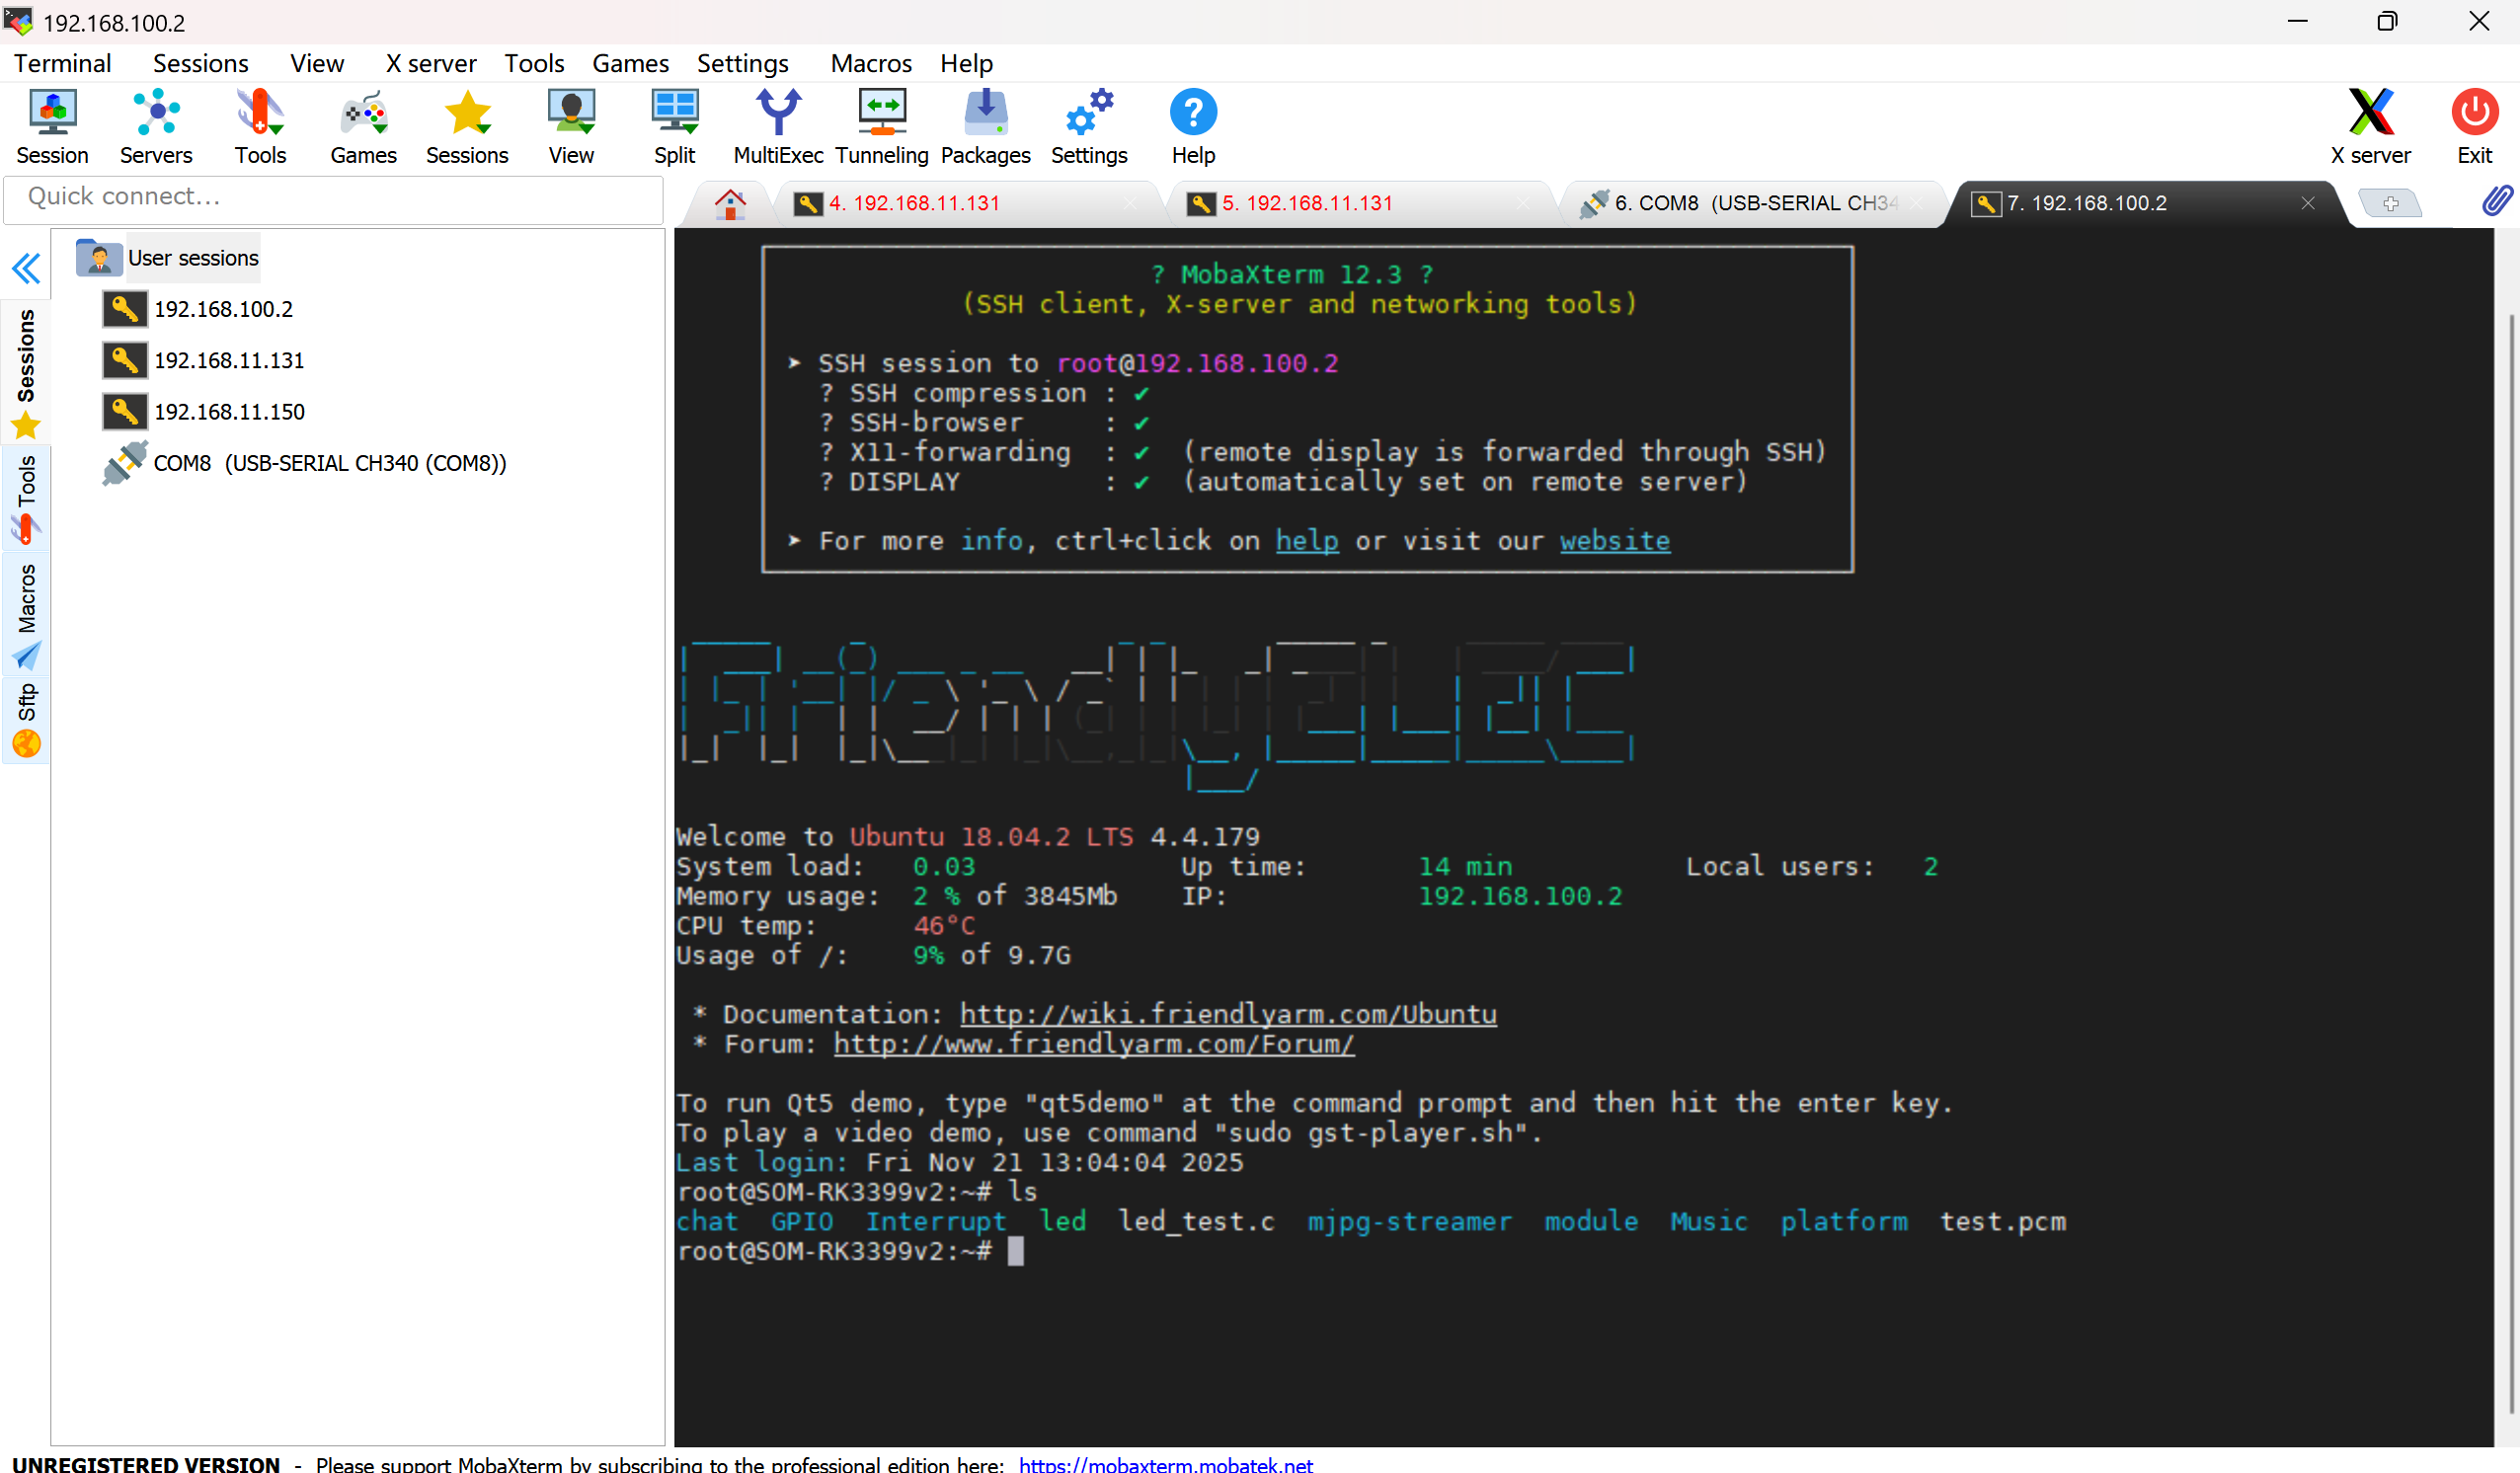The width and height of the screenshot is (2520, 1473).
Task: Open the Tunneling tool
Action: point(881,126)
